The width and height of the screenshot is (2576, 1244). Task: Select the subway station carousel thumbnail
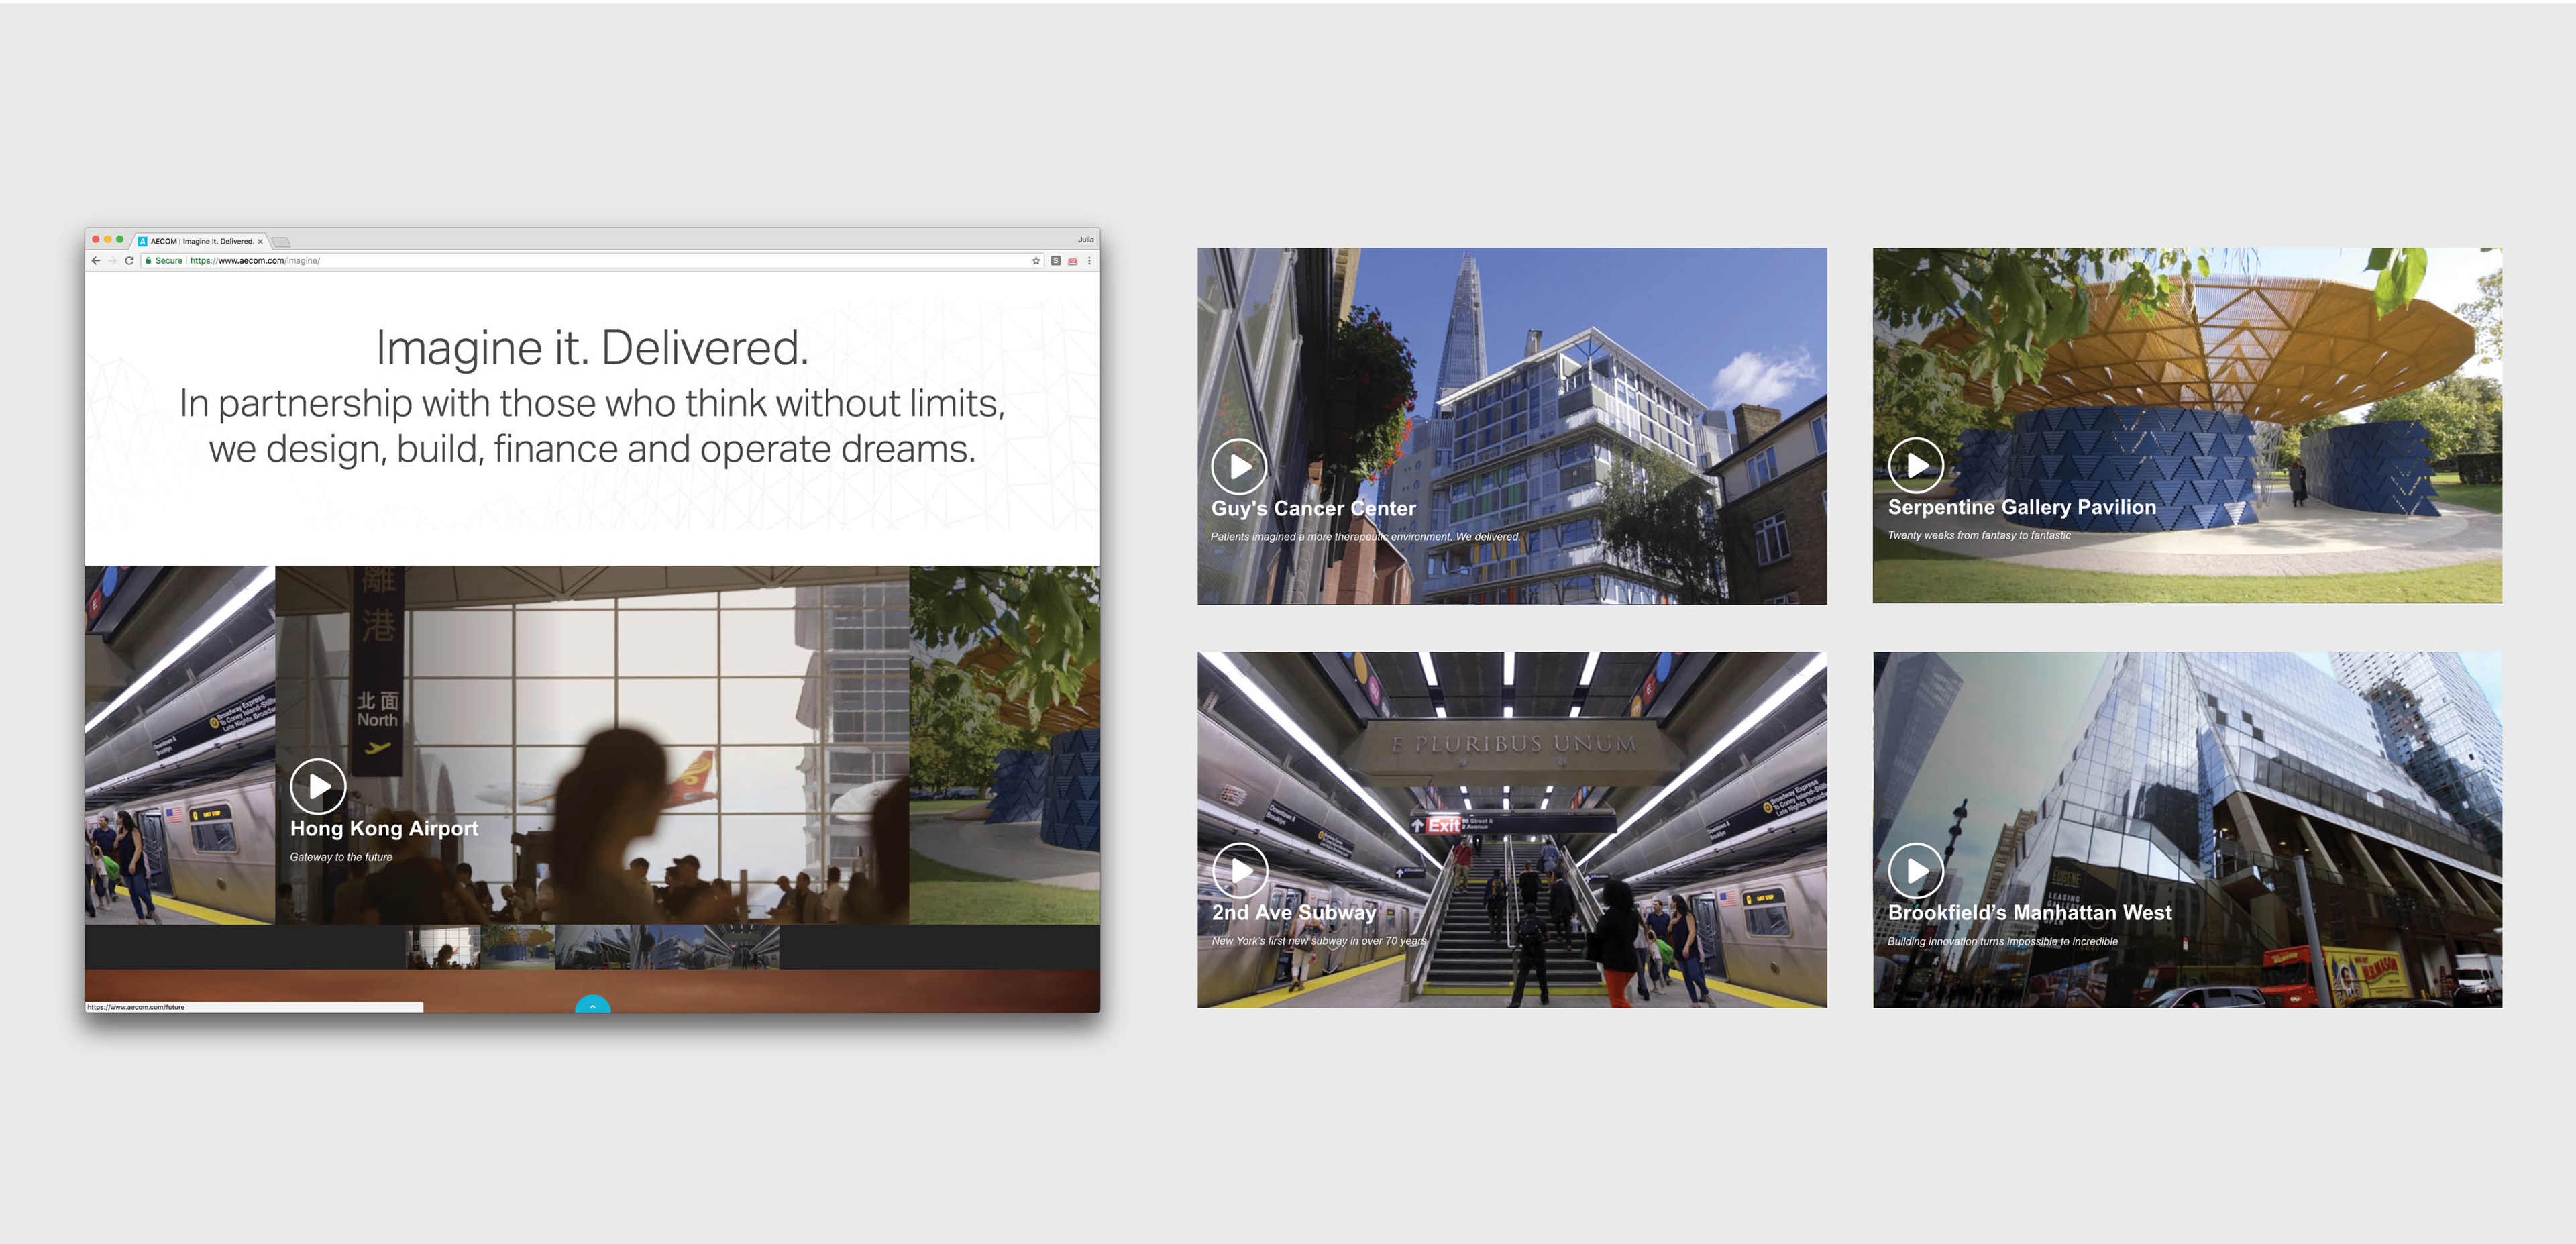pyautogui.click(x=742, y=947)
